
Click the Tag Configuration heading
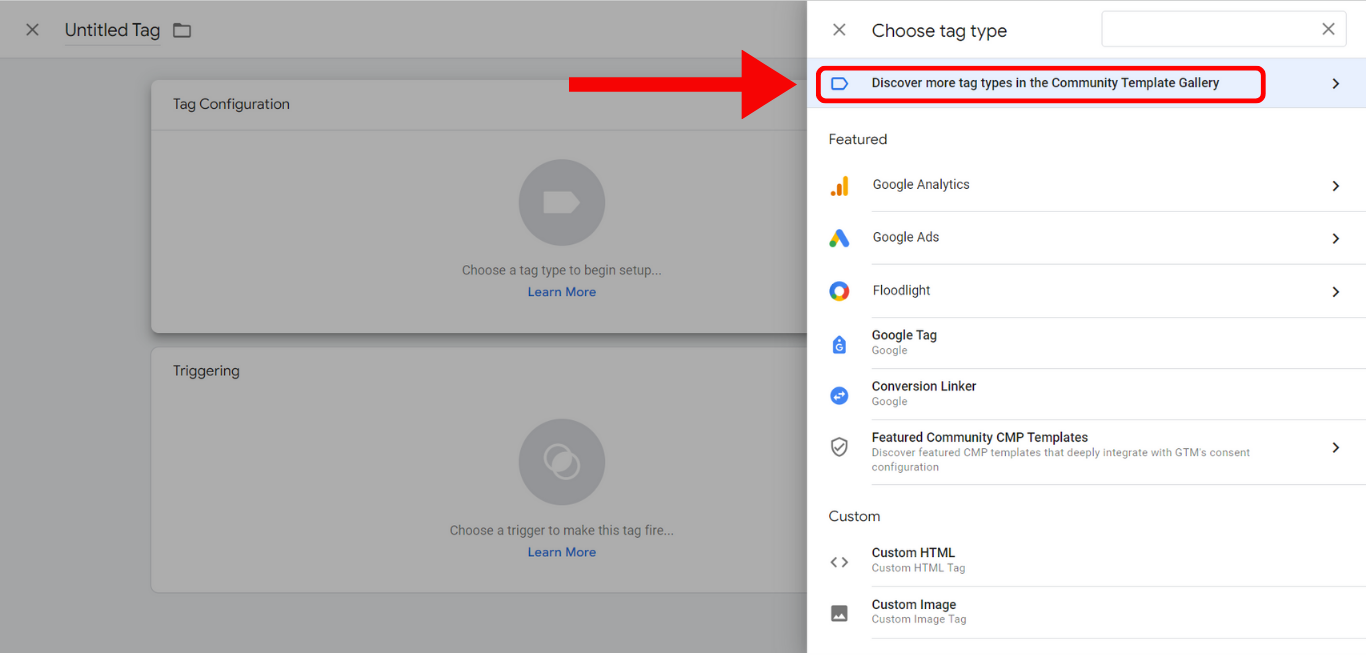click(x=231, y=104)
